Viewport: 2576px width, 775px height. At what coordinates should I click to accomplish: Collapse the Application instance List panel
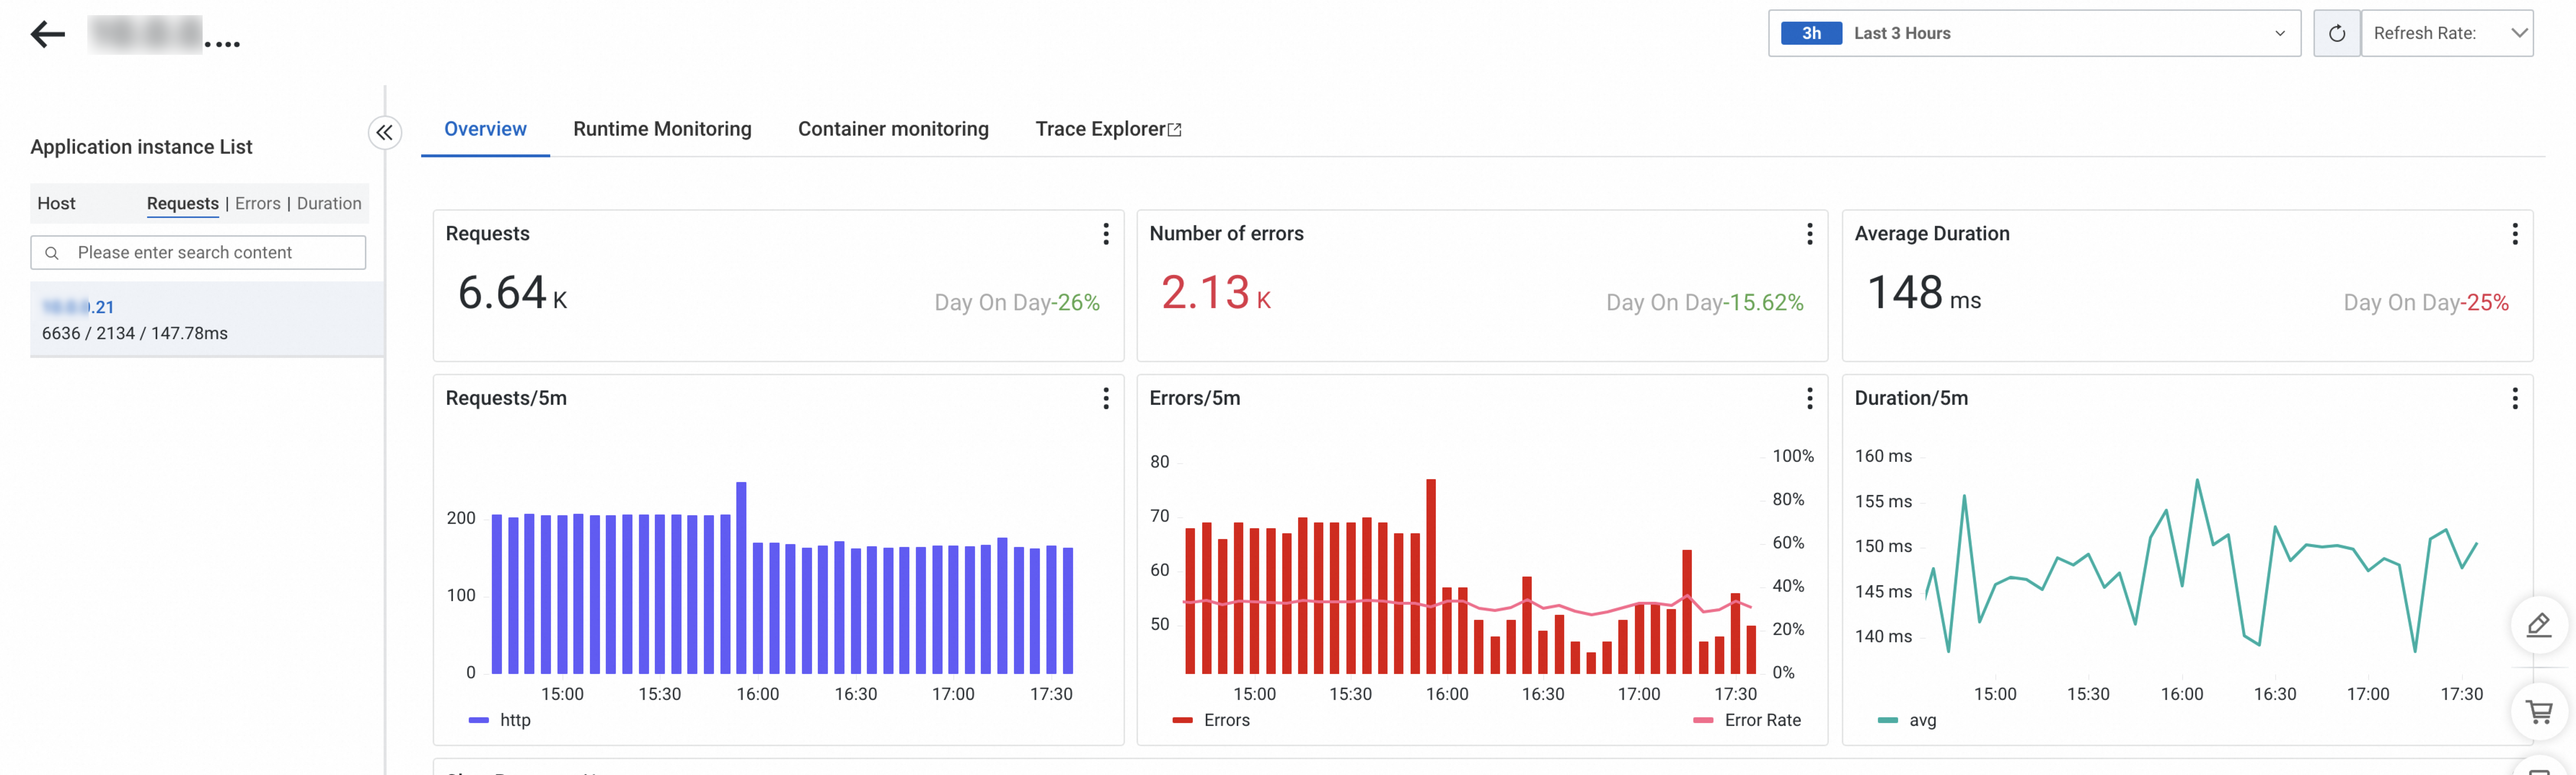coord(384,132)
